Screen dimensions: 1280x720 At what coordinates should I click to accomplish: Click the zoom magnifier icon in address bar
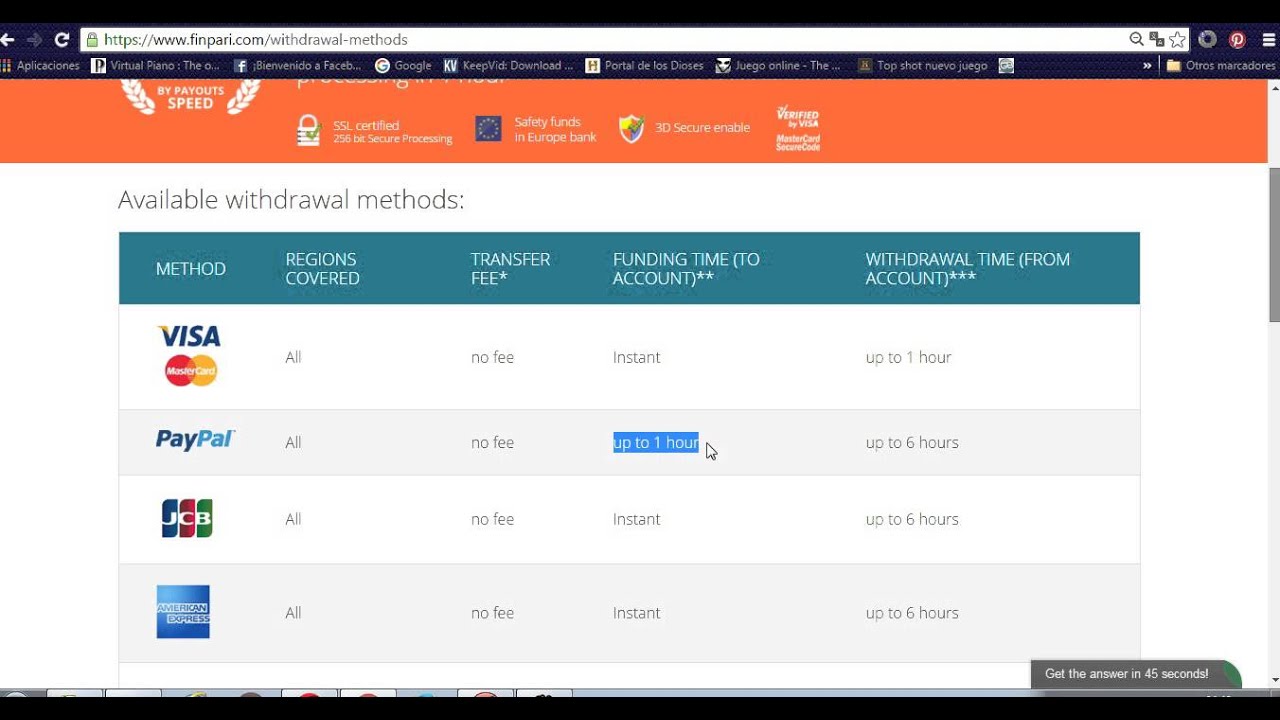[x=1136, y=40]
